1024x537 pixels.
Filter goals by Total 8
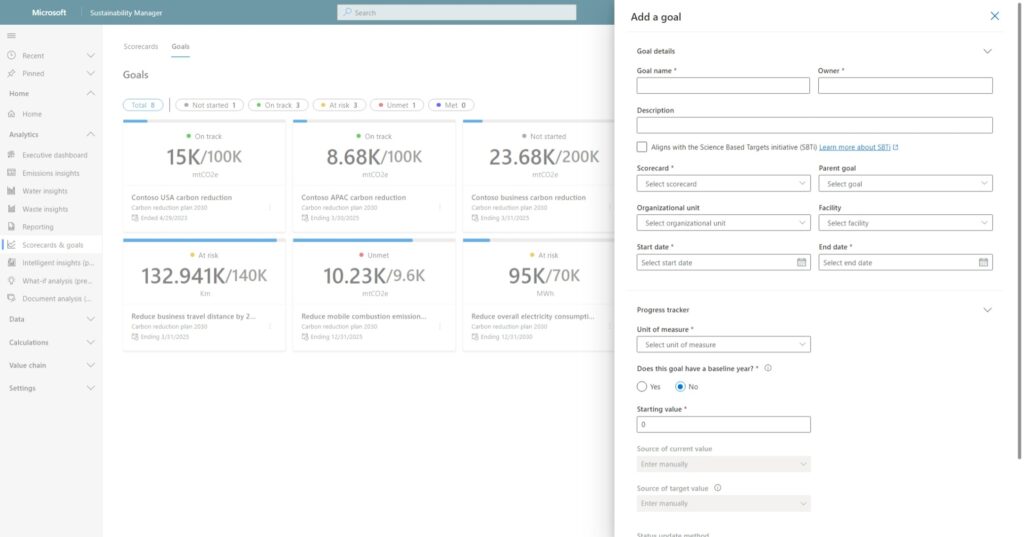click(x=143, y=105)
